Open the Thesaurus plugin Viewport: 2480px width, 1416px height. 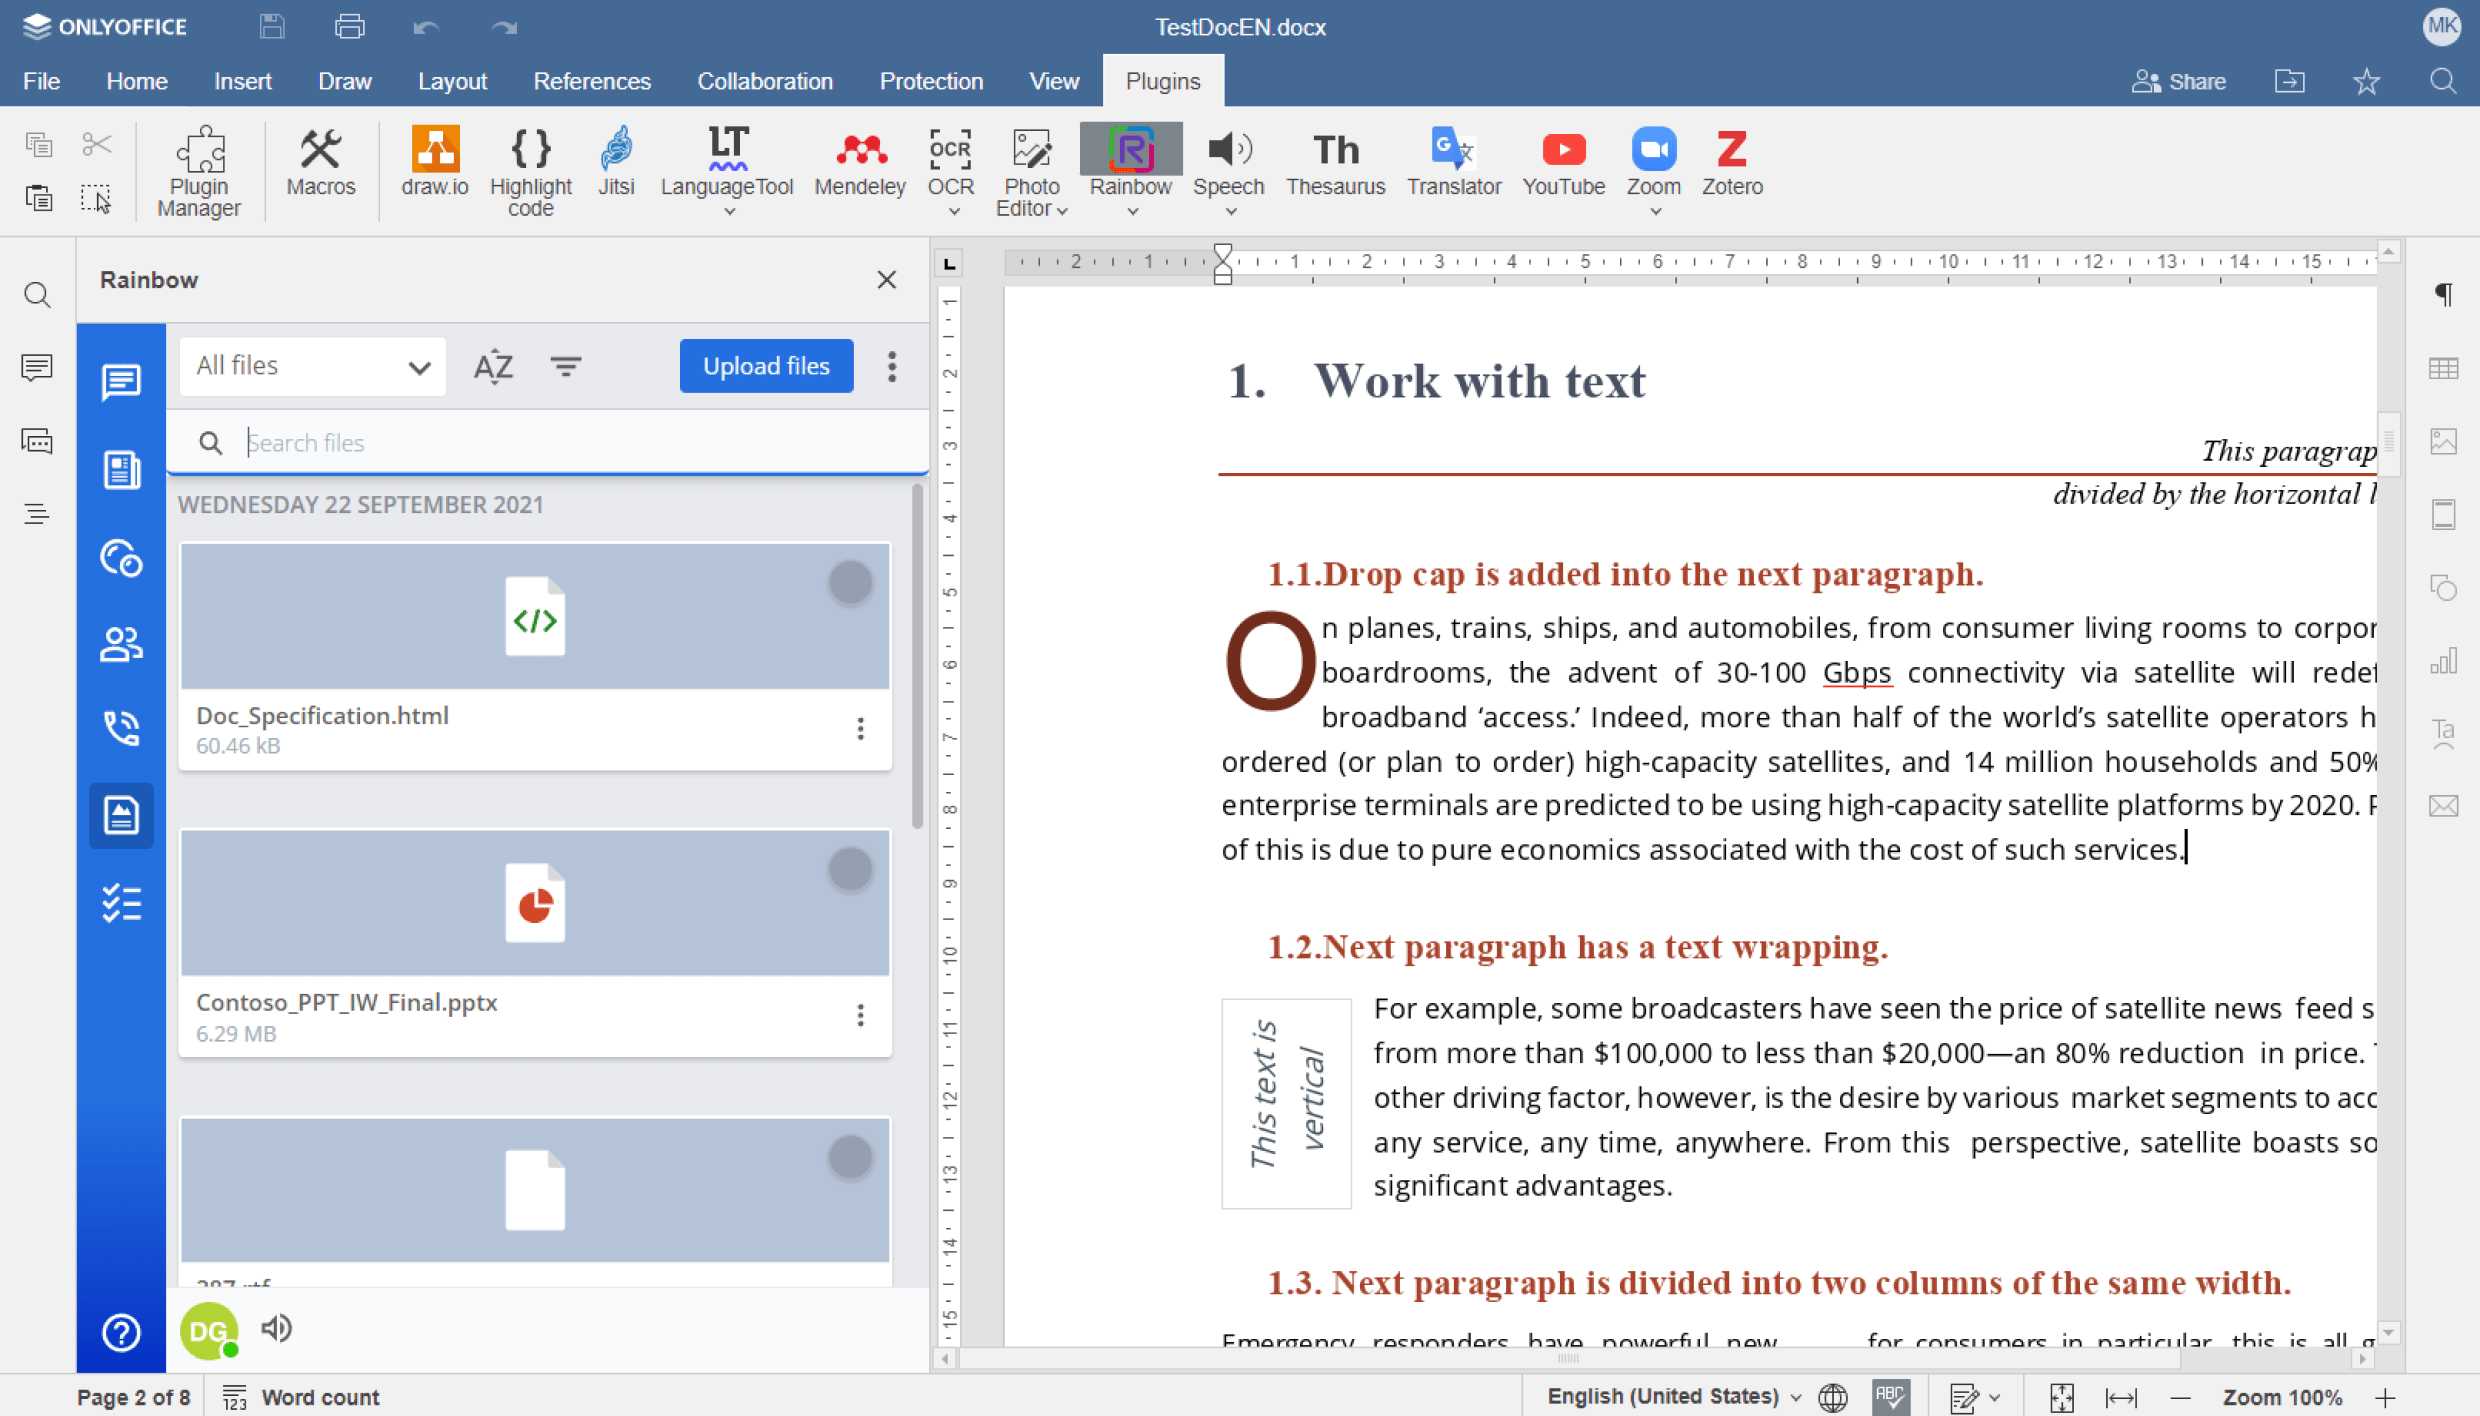click(1335, 160)
